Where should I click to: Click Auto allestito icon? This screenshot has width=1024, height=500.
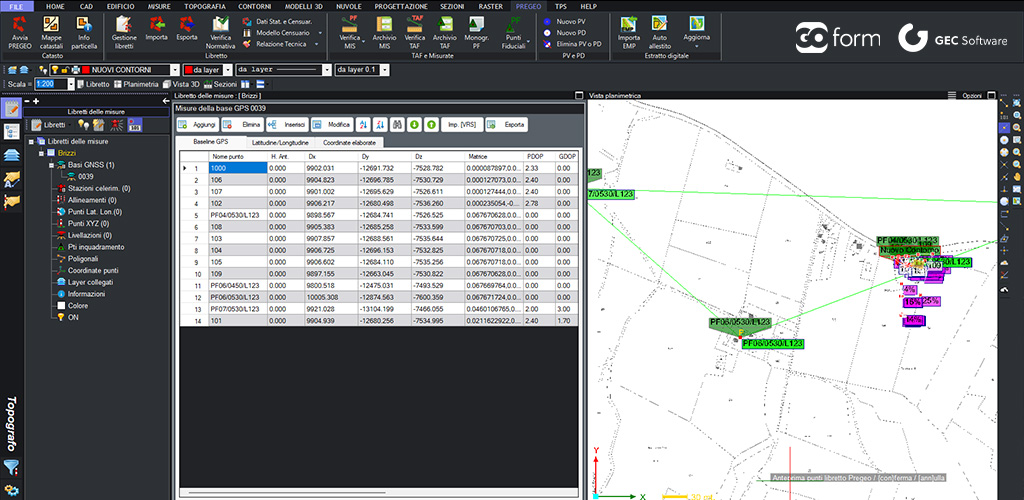click(x=660, y=33)
